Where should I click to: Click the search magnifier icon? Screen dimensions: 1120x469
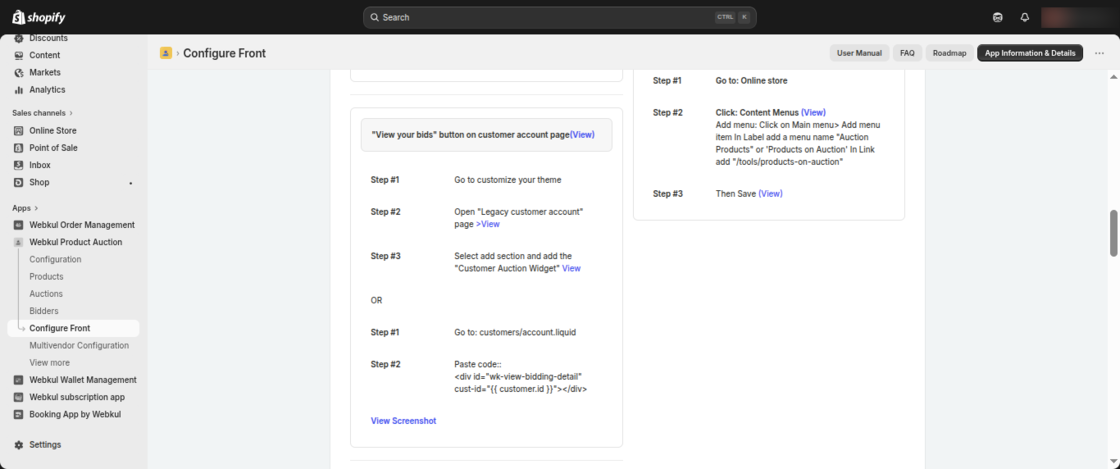pos(374,17)
